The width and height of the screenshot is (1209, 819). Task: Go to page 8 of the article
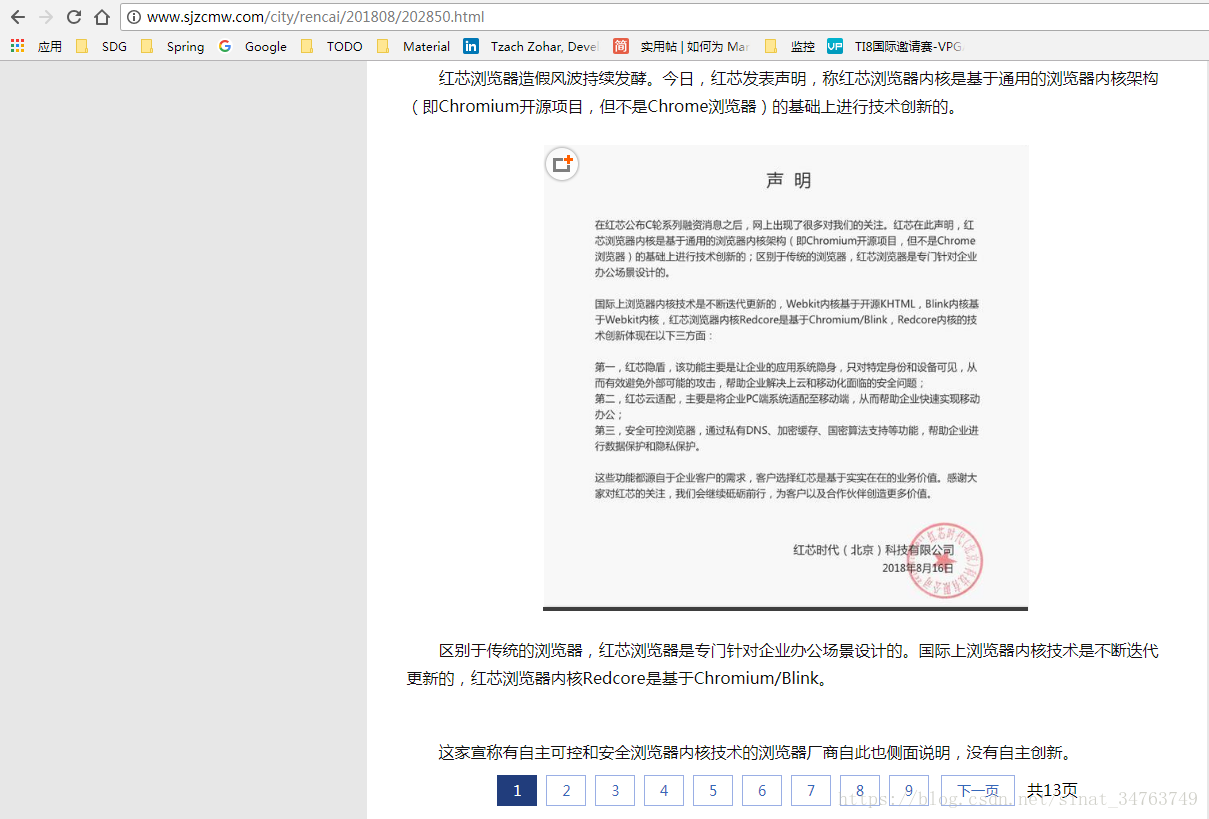[x=860, y=791]
